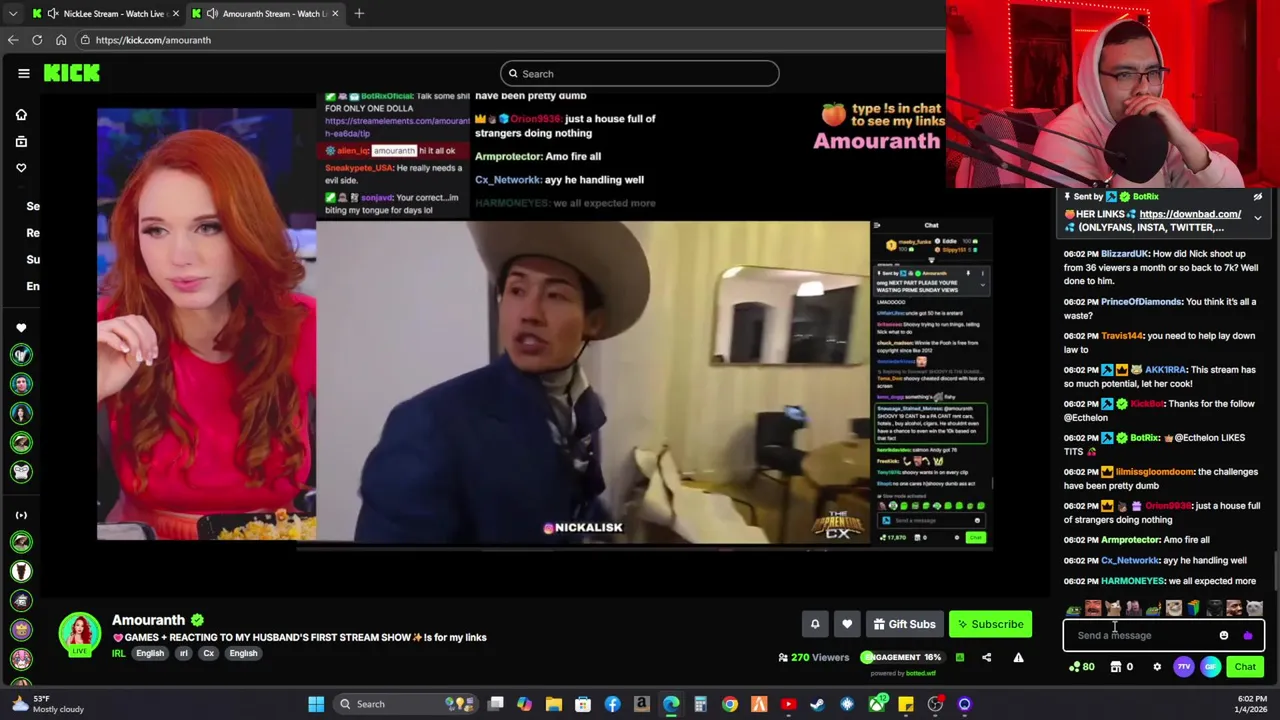Open Windows Start menu
Screen dimensions: 1280x720
316,704
